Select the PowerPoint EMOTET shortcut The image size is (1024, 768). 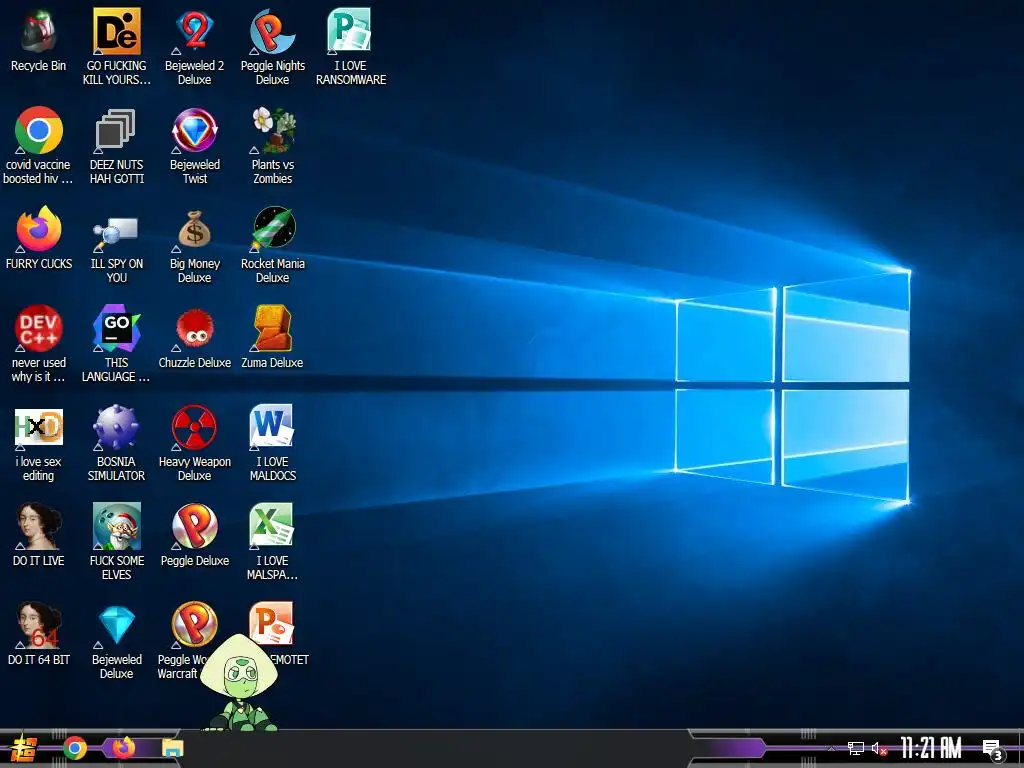coord(272,624)
